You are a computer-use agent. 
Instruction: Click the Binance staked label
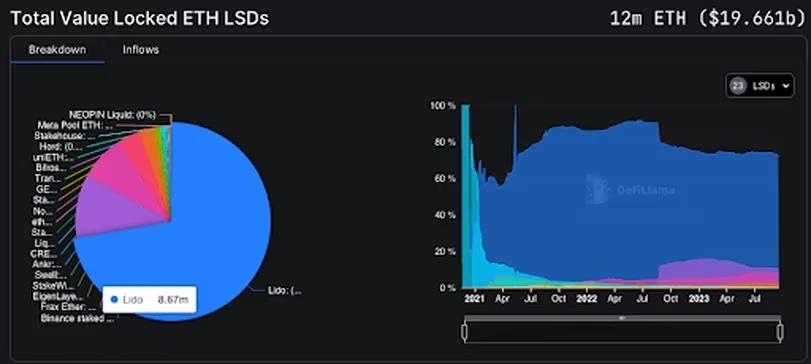click(78, 318)
